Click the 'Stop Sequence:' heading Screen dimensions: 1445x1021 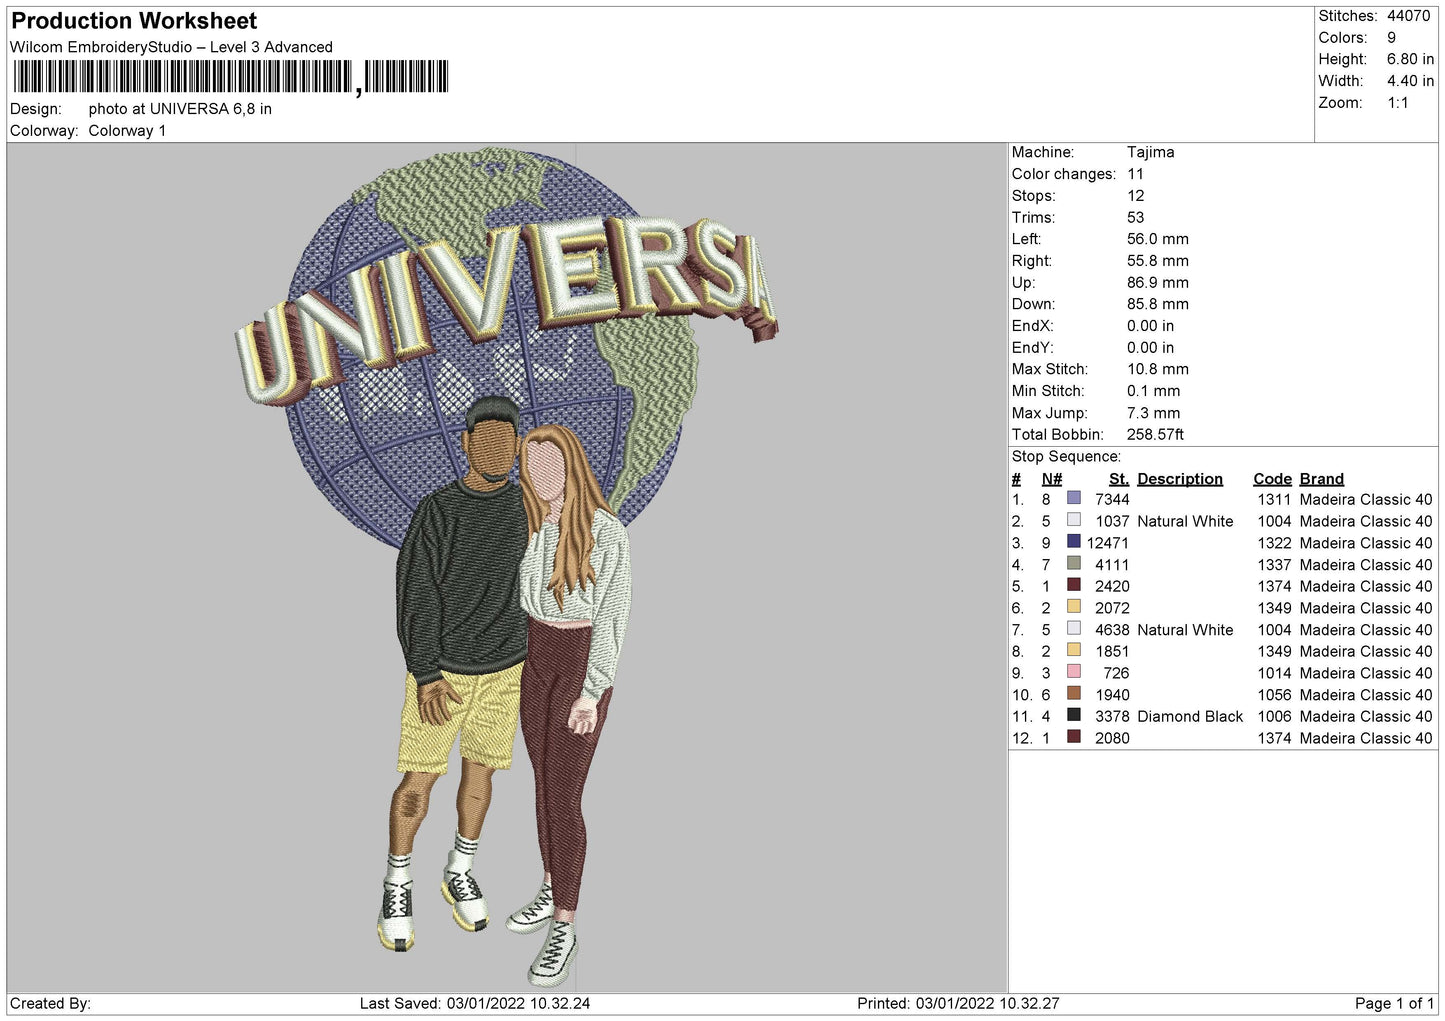pyautogui.click(x=1066, y=457)
